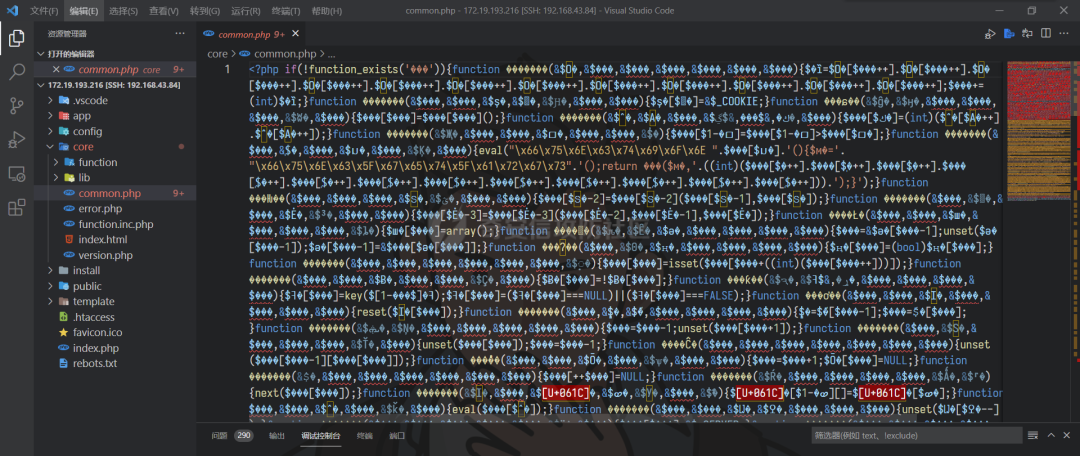
Task: Open 查看(V) menu
Action: tap(164, 11)
